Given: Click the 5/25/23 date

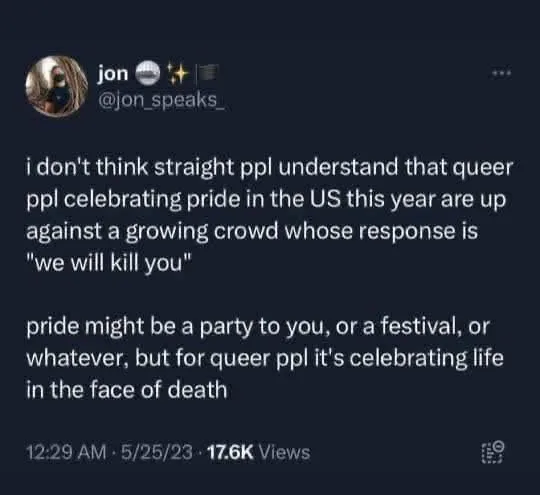Looking at the screenshot, I should (x=157, y=452).
